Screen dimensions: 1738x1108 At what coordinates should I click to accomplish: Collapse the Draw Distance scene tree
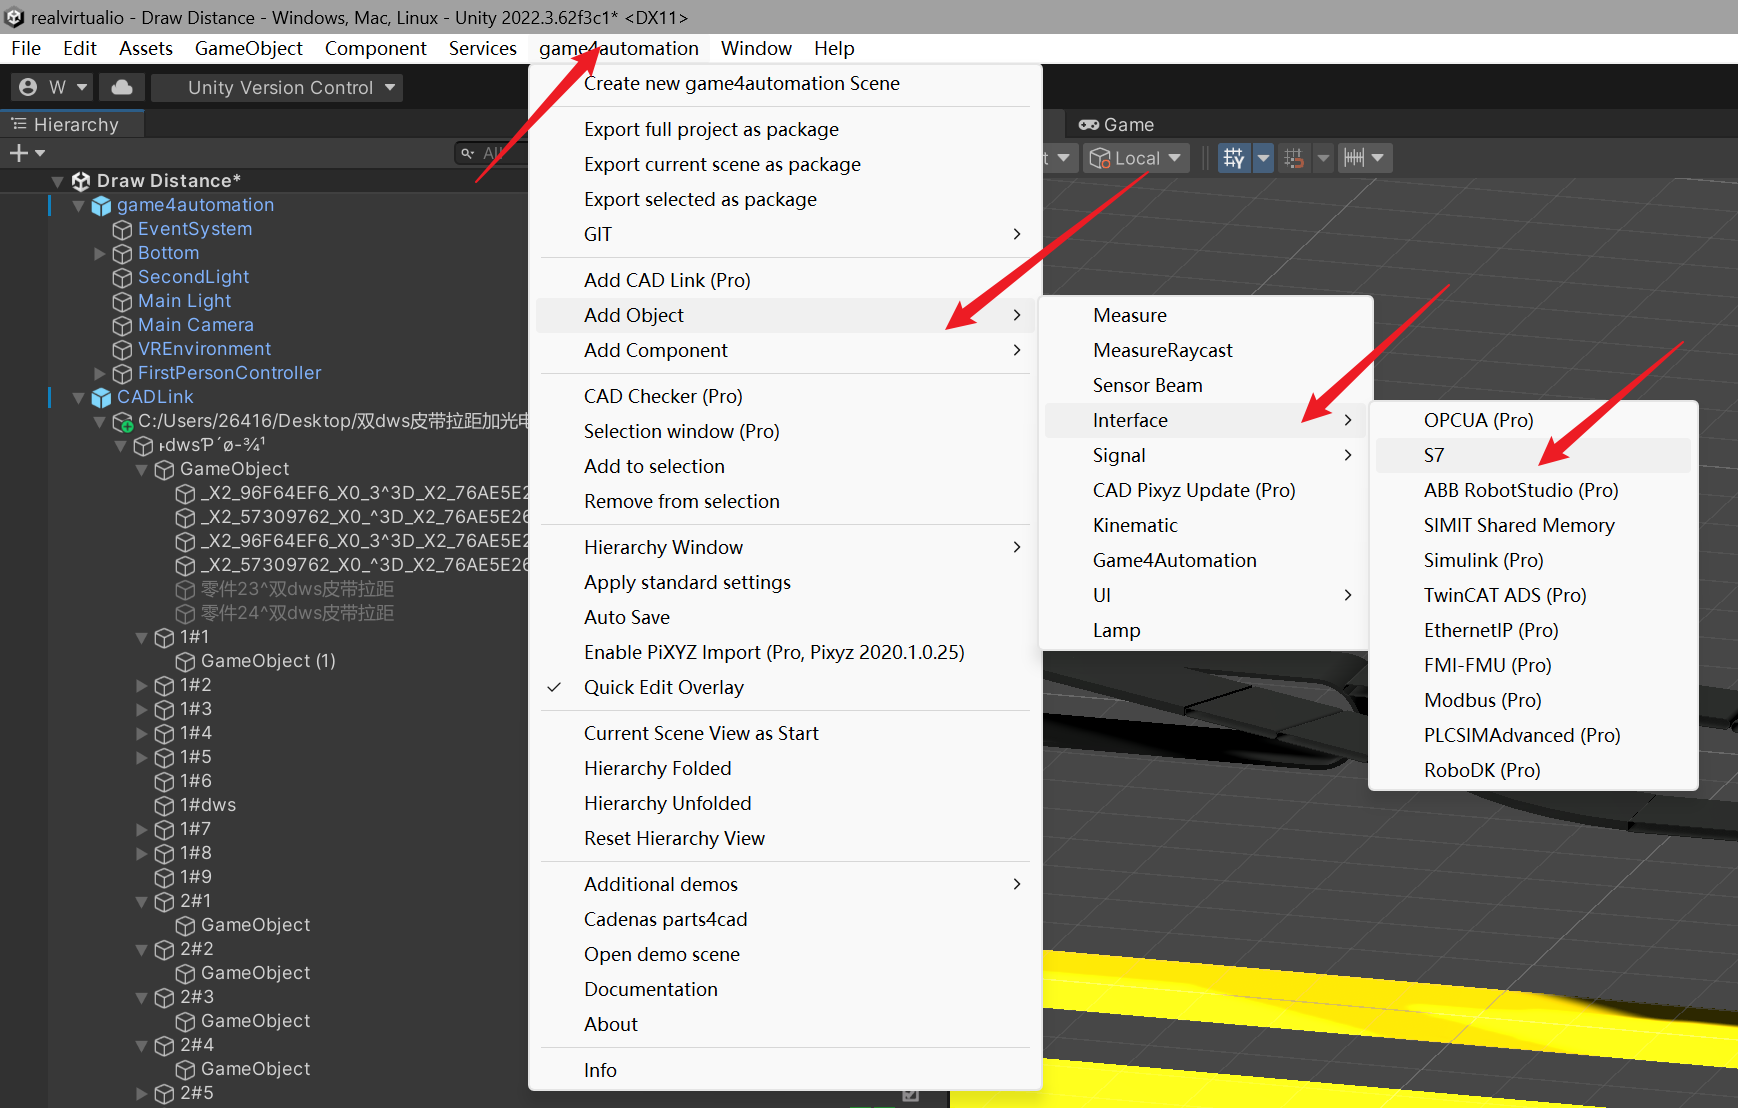(58, 181)
